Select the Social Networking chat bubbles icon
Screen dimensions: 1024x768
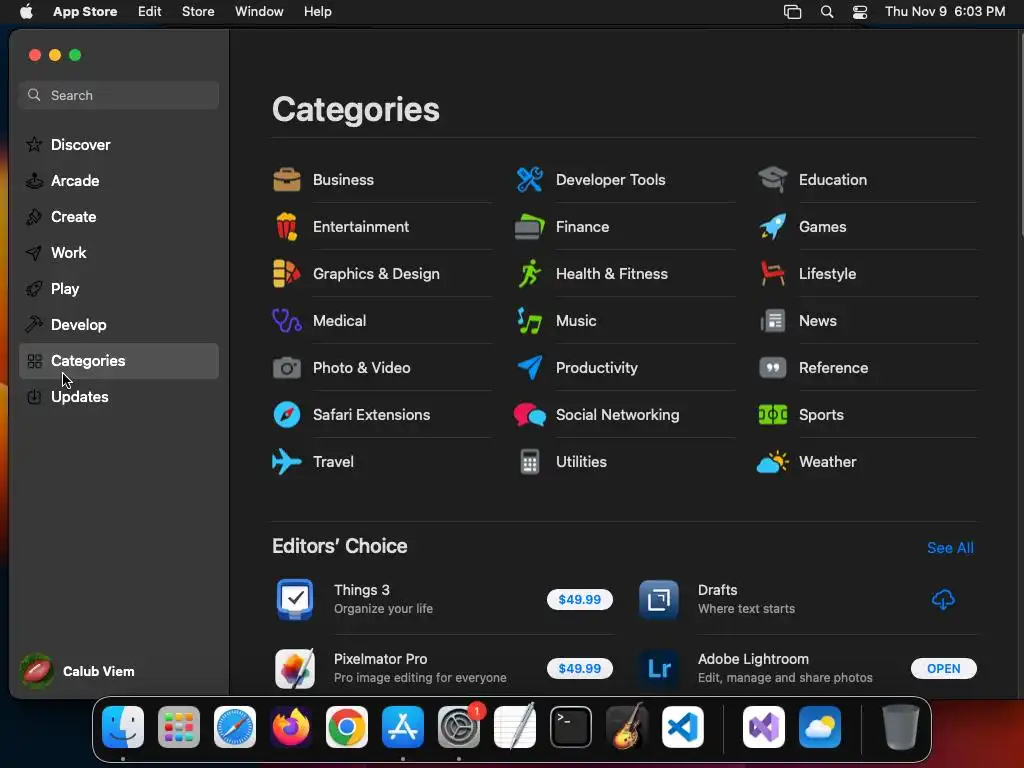[530, 415]
